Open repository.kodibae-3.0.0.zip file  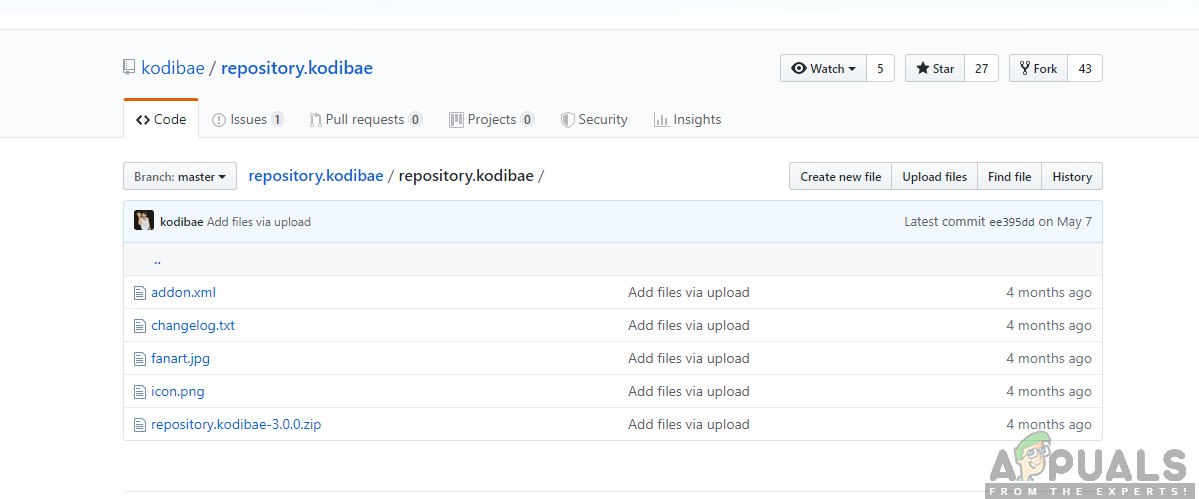(x=236, y=424)
